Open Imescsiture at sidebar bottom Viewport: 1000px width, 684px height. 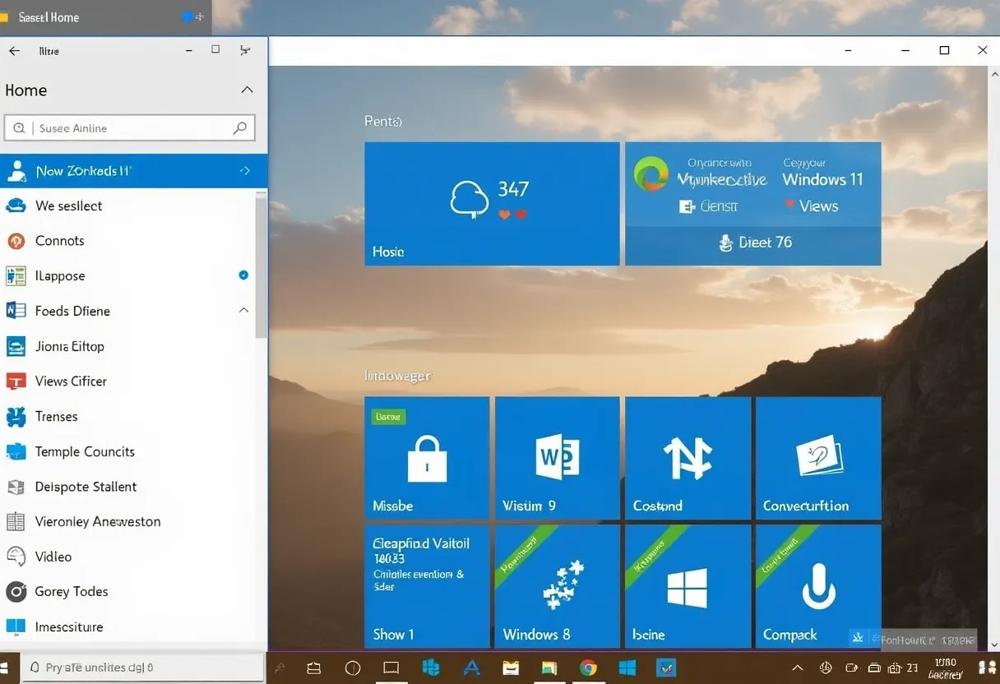tap(128, 627)
